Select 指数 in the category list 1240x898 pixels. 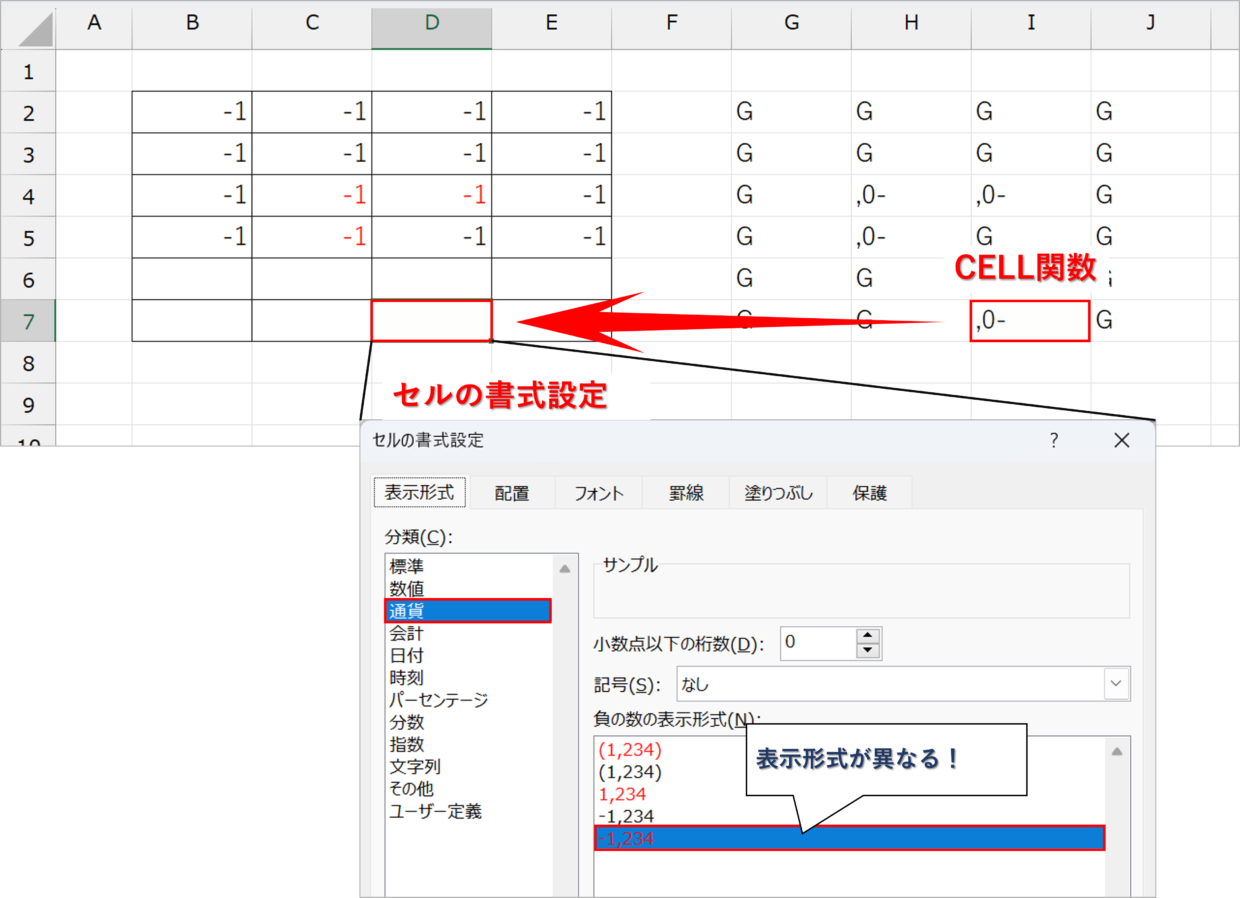click(x=468, y=744)
